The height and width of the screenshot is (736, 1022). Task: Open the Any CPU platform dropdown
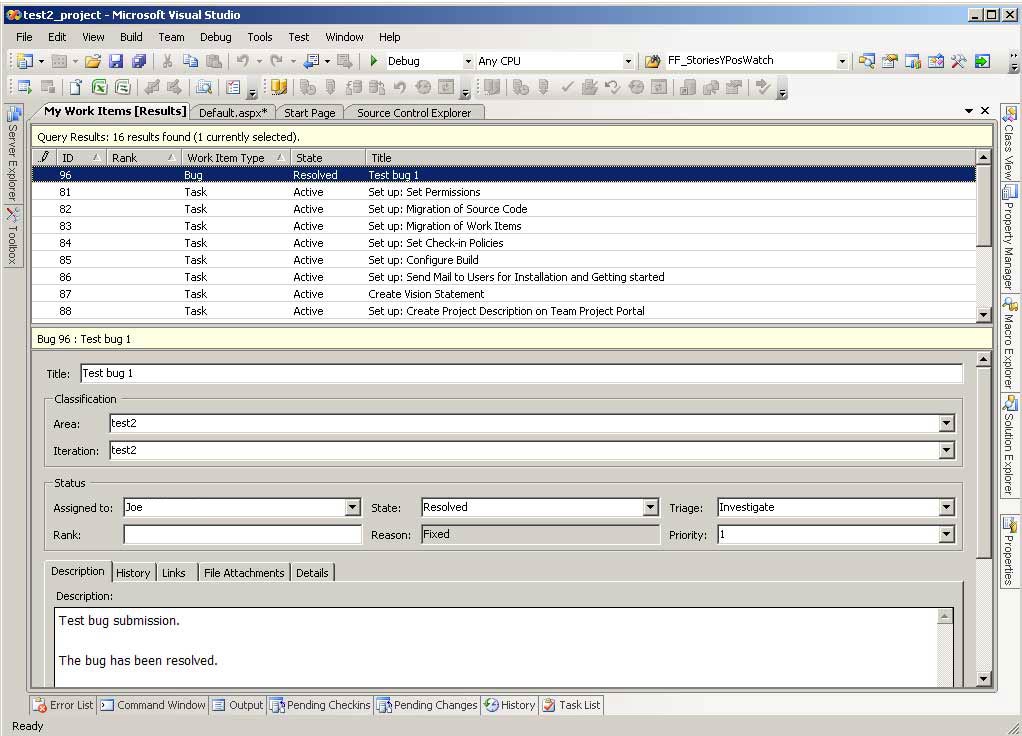click(628, 61)
